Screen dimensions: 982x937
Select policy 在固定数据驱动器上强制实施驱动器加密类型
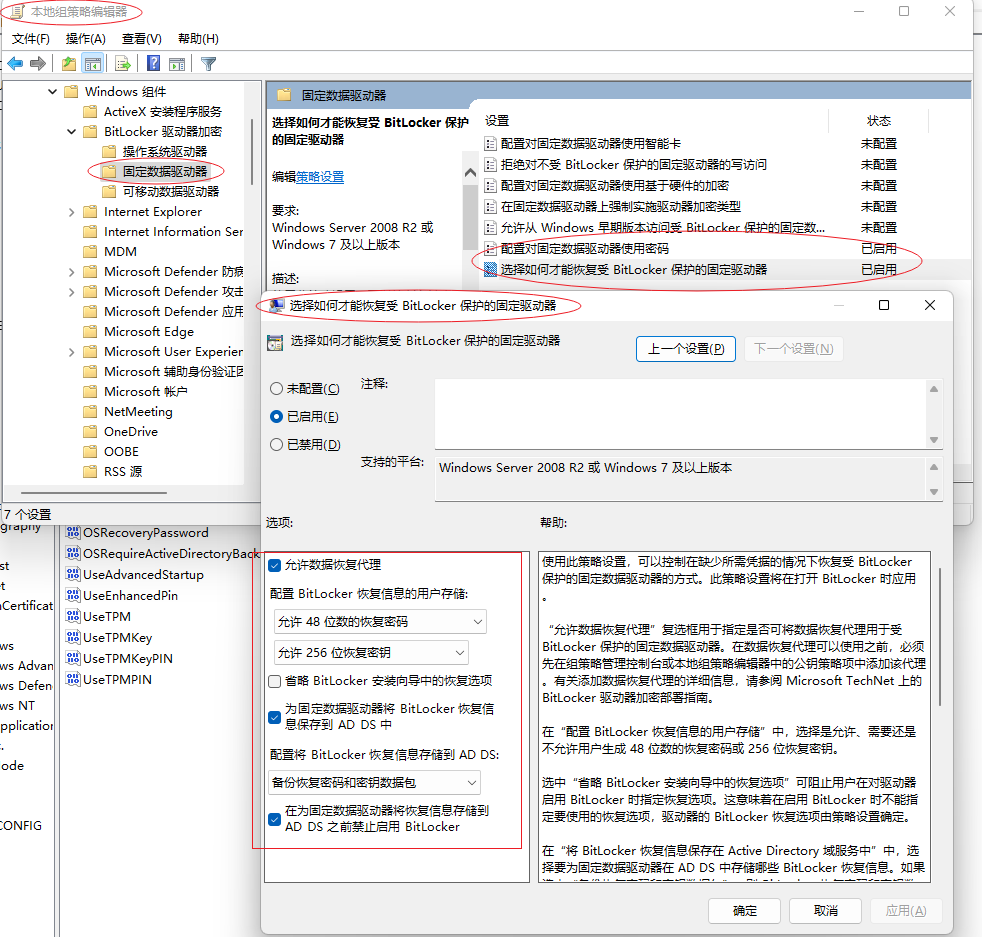coord(620,207)
